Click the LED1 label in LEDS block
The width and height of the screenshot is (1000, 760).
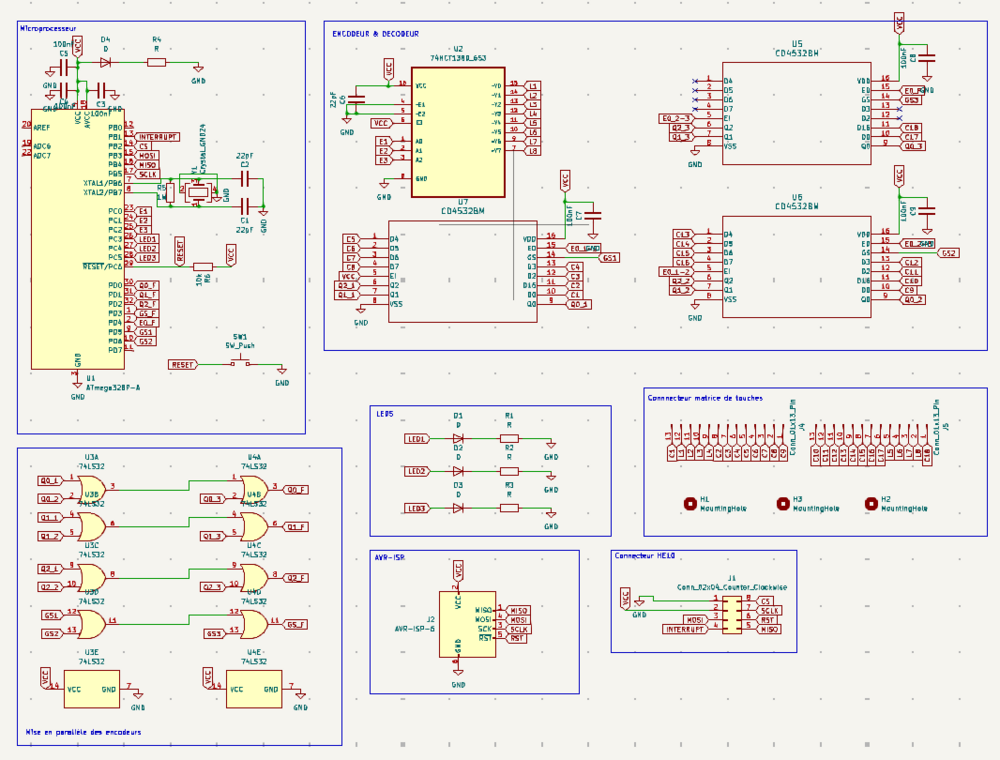(417, 439)
